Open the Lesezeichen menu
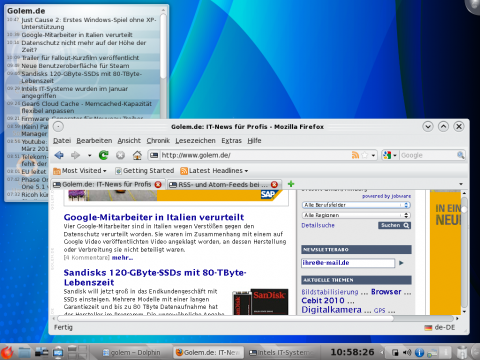The image size is (480, 360). [195, 141]
